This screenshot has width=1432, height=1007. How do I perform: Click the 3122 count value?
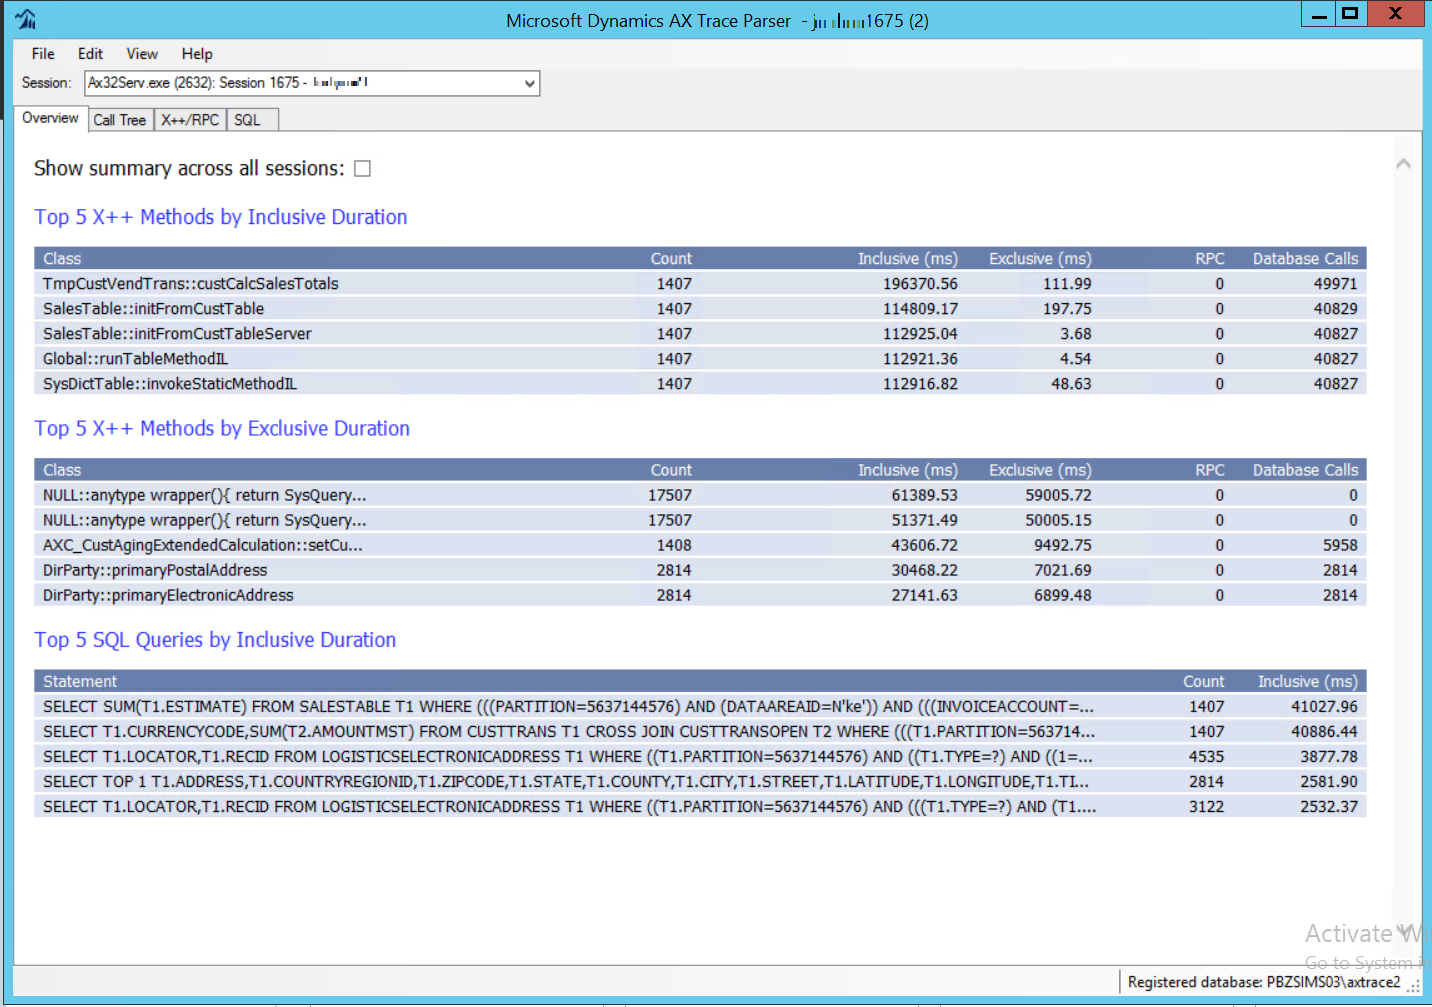coord(1206,807)
